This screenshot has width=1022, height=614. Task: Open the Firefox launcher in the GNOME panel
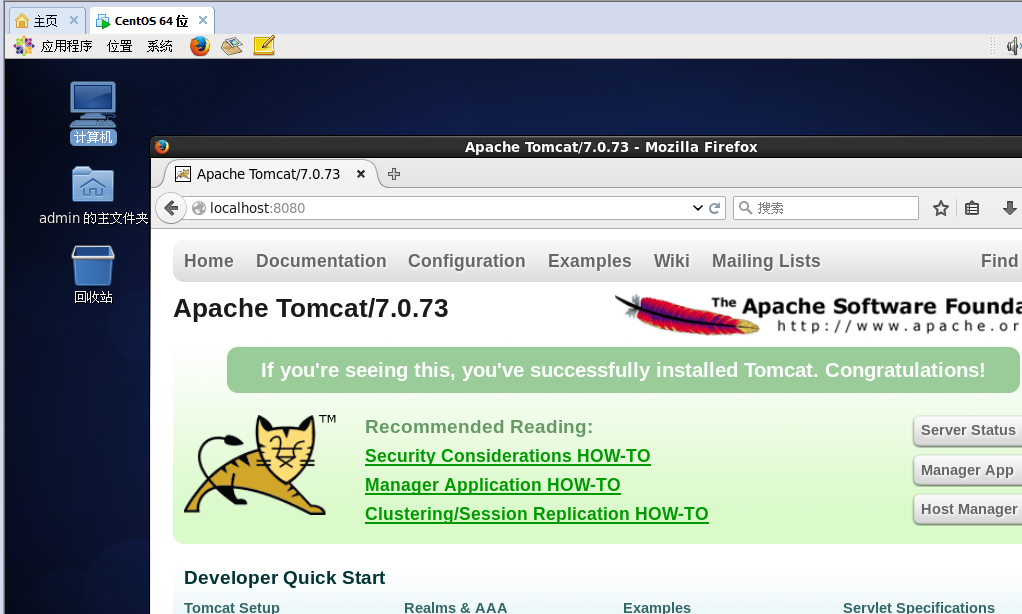point(200,46)
